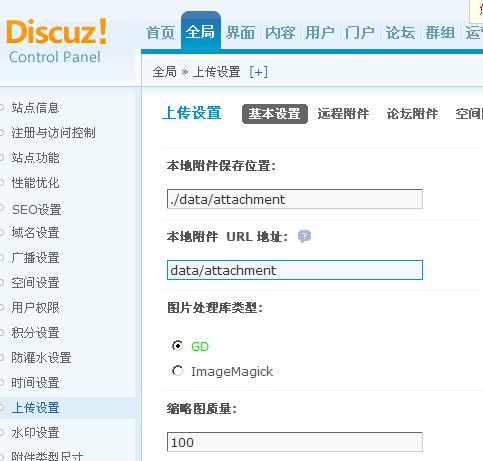Switch to the 界面 navigation tab

(240, 33)
